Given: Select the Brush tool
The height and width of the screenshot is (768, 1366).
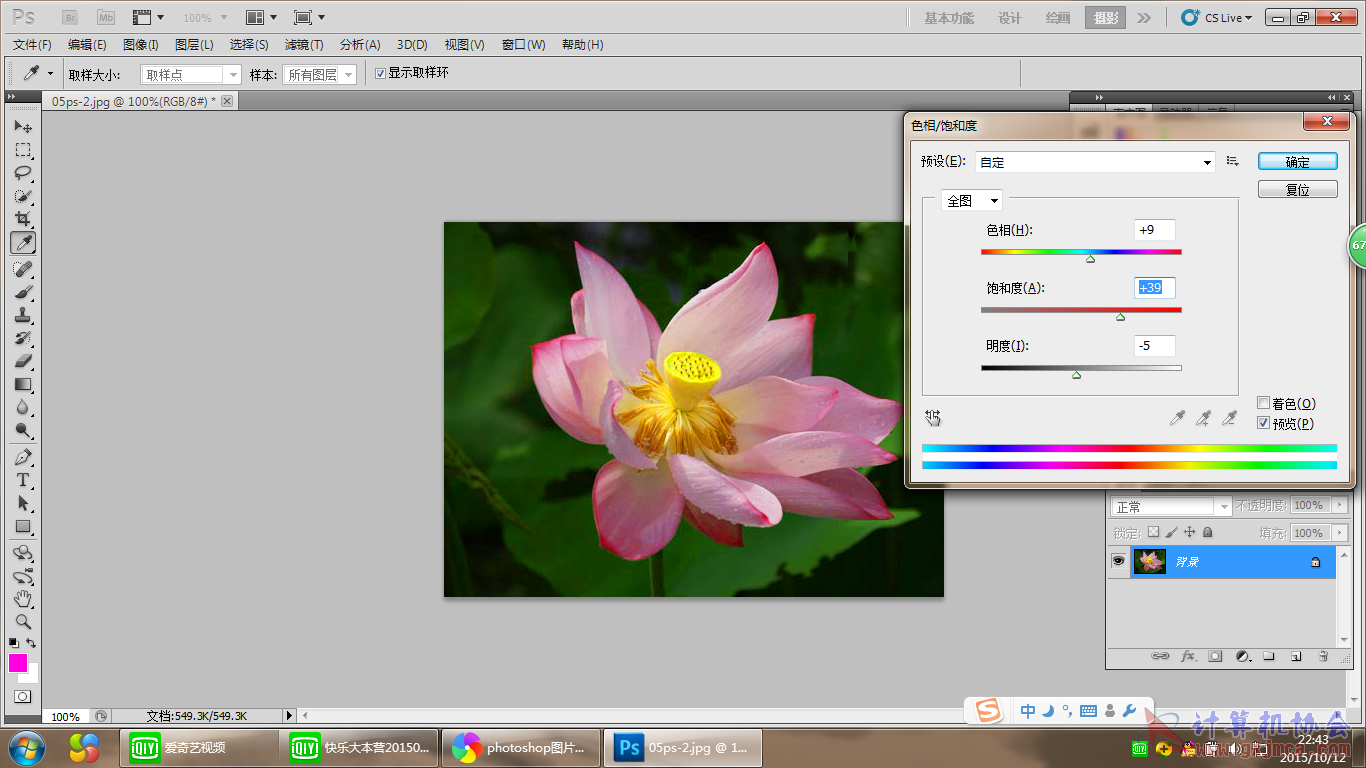Looking at the screenshot, I should click(x=23, y=292).
